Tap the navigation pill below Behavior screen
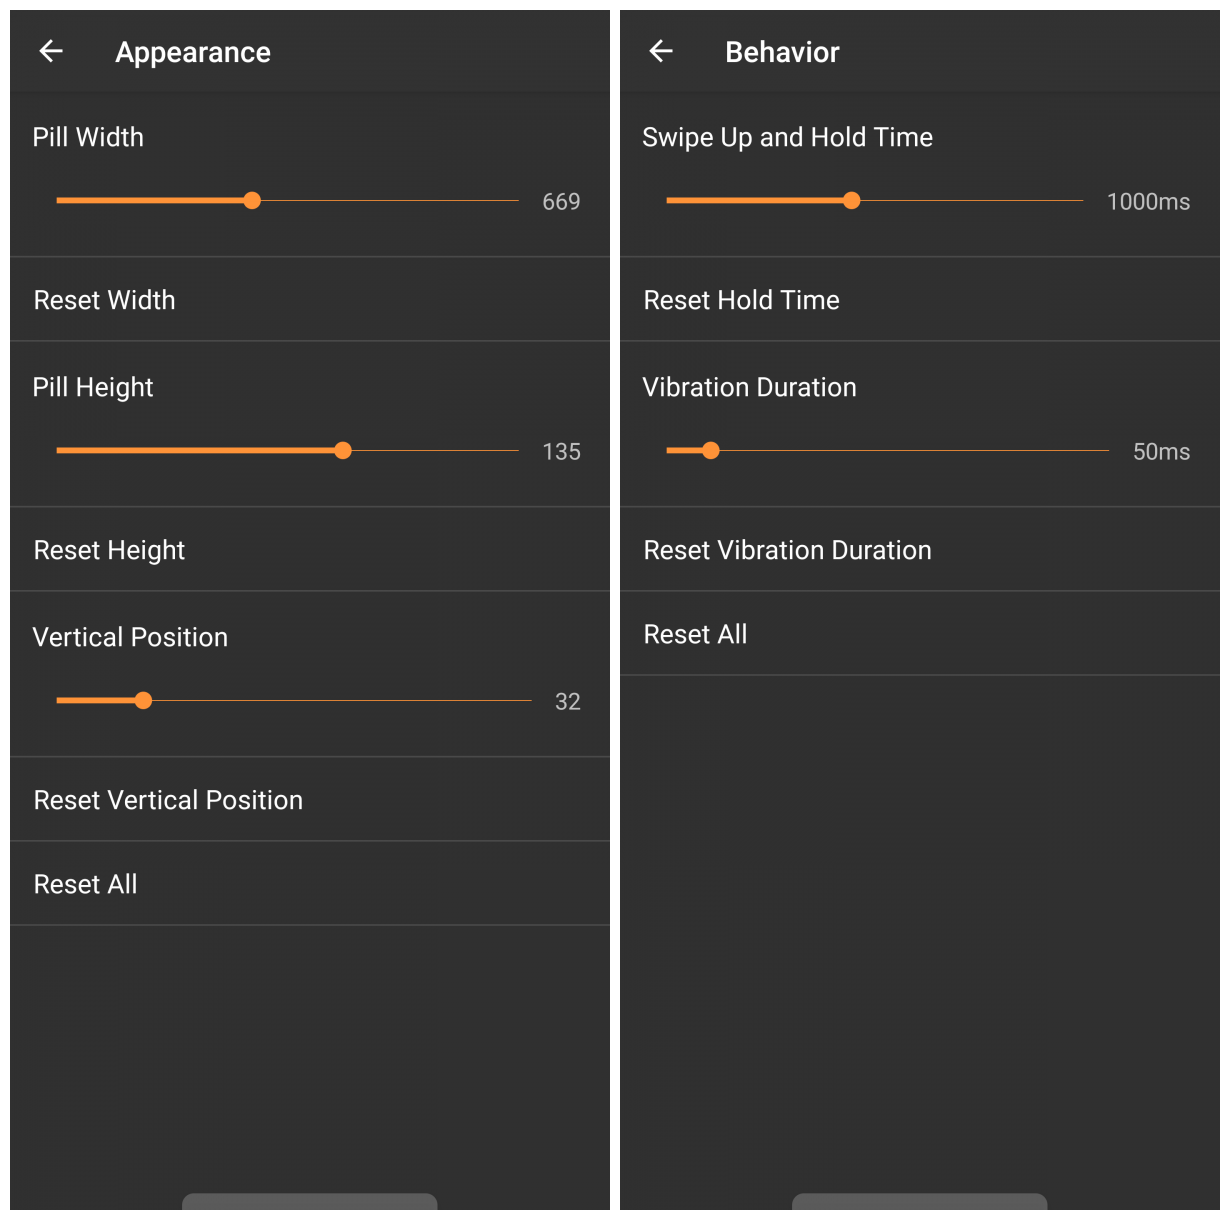 (920, 1202)
